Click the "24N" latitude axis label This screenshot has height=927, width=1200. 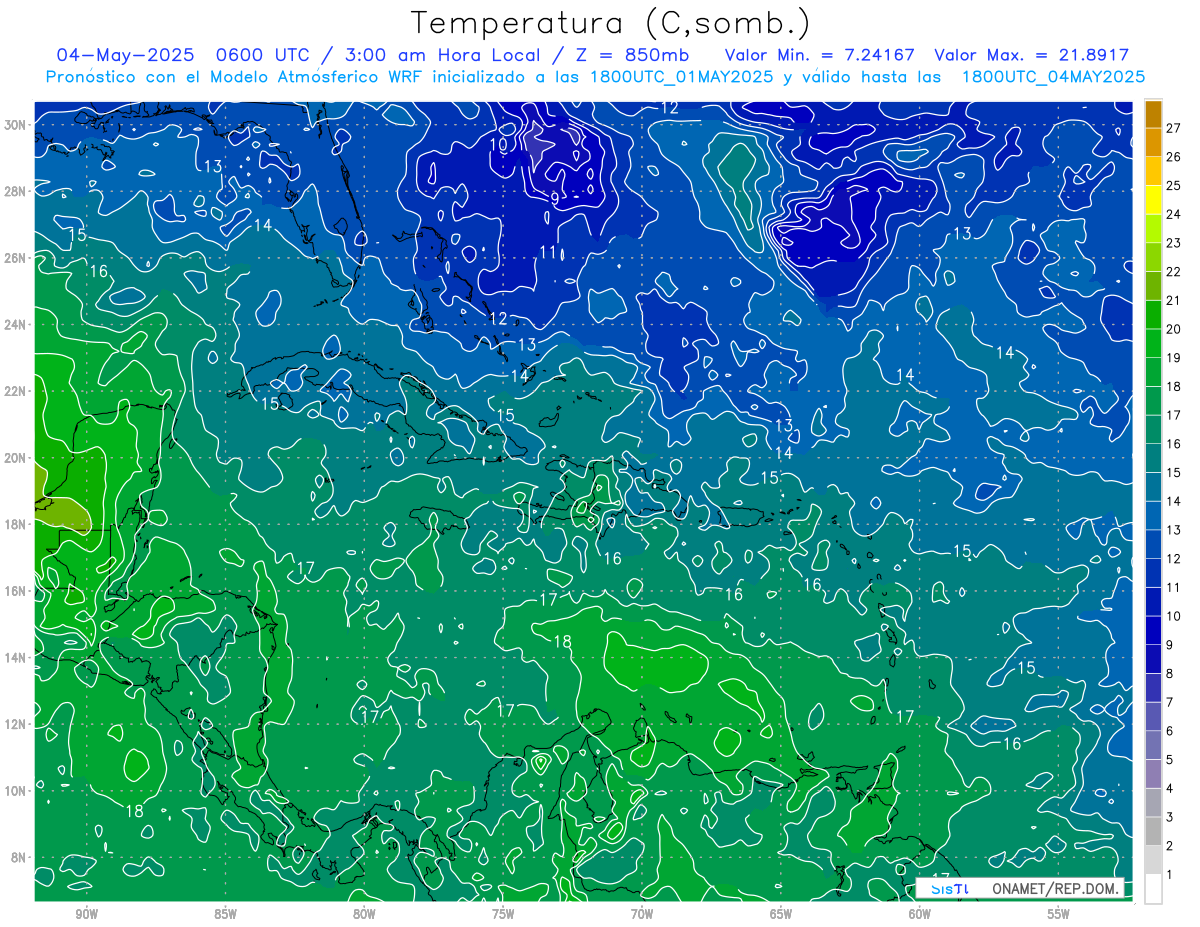(x=15, y=325)
